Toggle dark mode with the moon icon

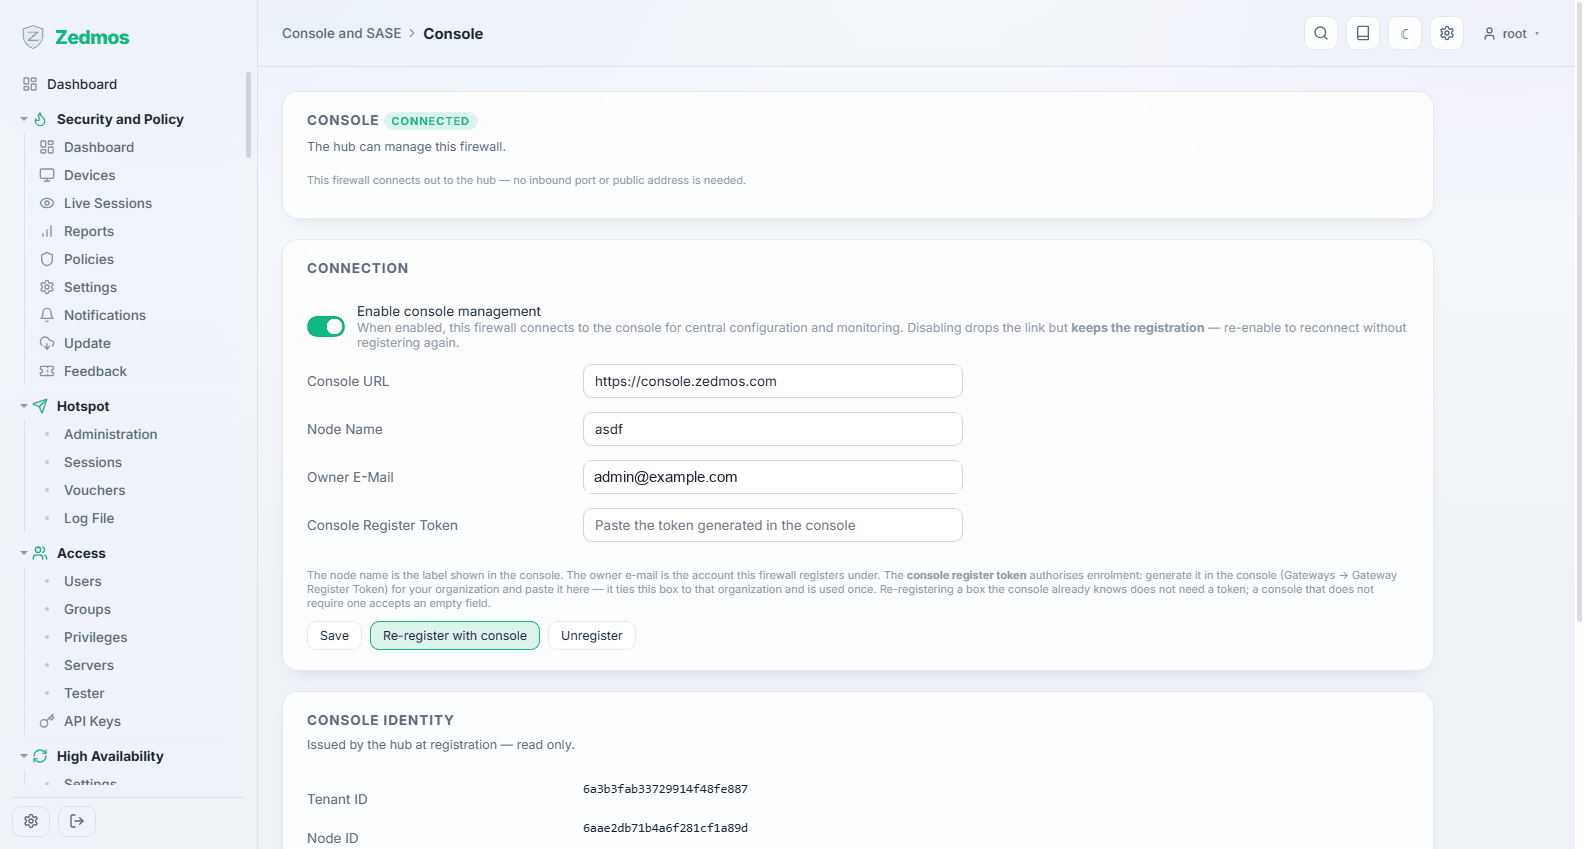coord(1405,33)
